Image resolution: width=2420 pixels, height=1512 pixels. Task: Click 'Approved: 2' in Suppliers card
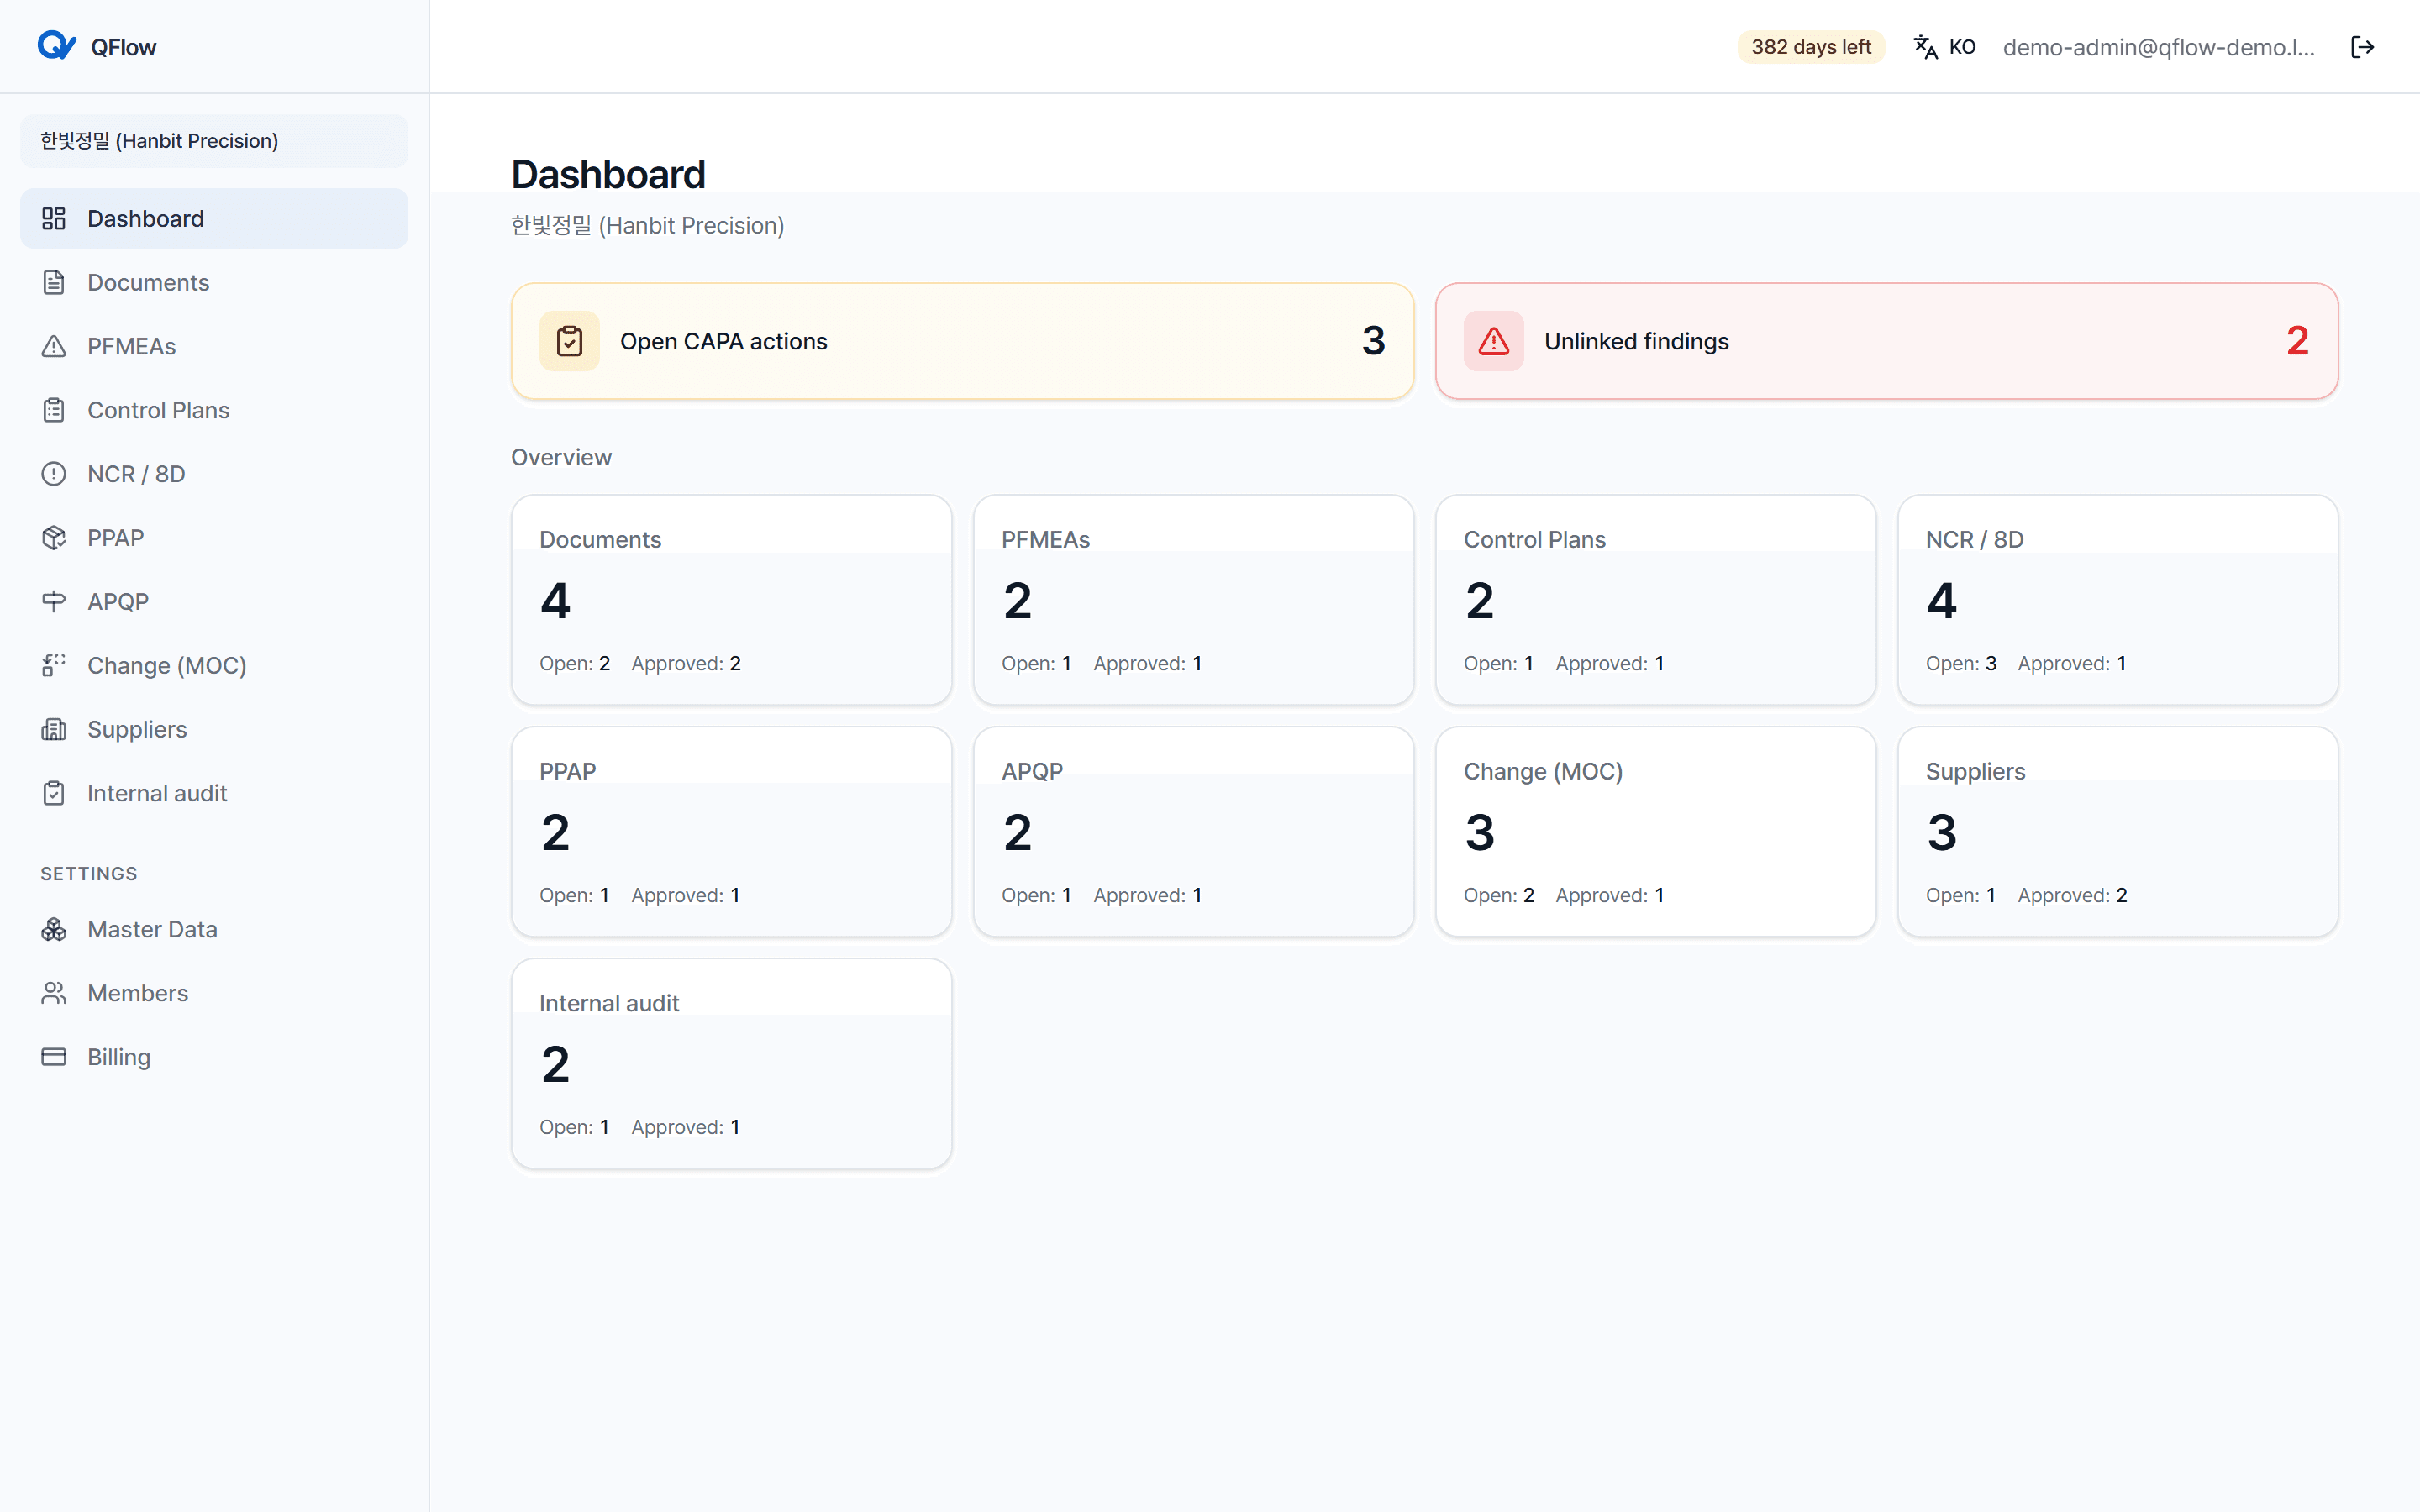[2072, 895]
